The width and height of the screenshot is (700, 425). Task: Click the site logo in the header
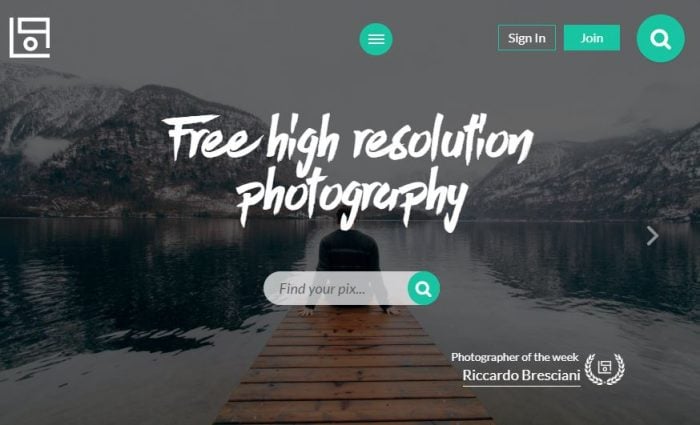click(29, 38)
